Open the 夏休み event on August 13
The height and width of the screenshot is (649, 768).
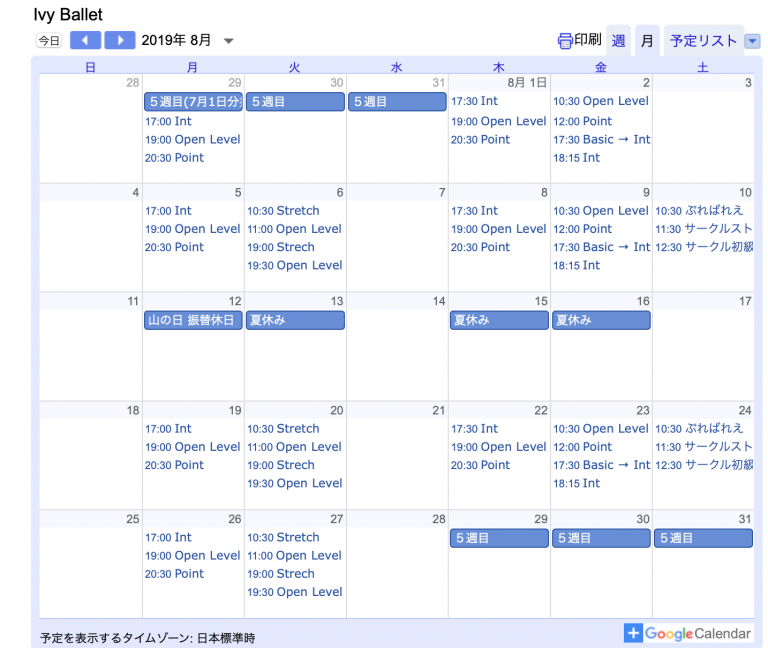[x=295, y=320]
